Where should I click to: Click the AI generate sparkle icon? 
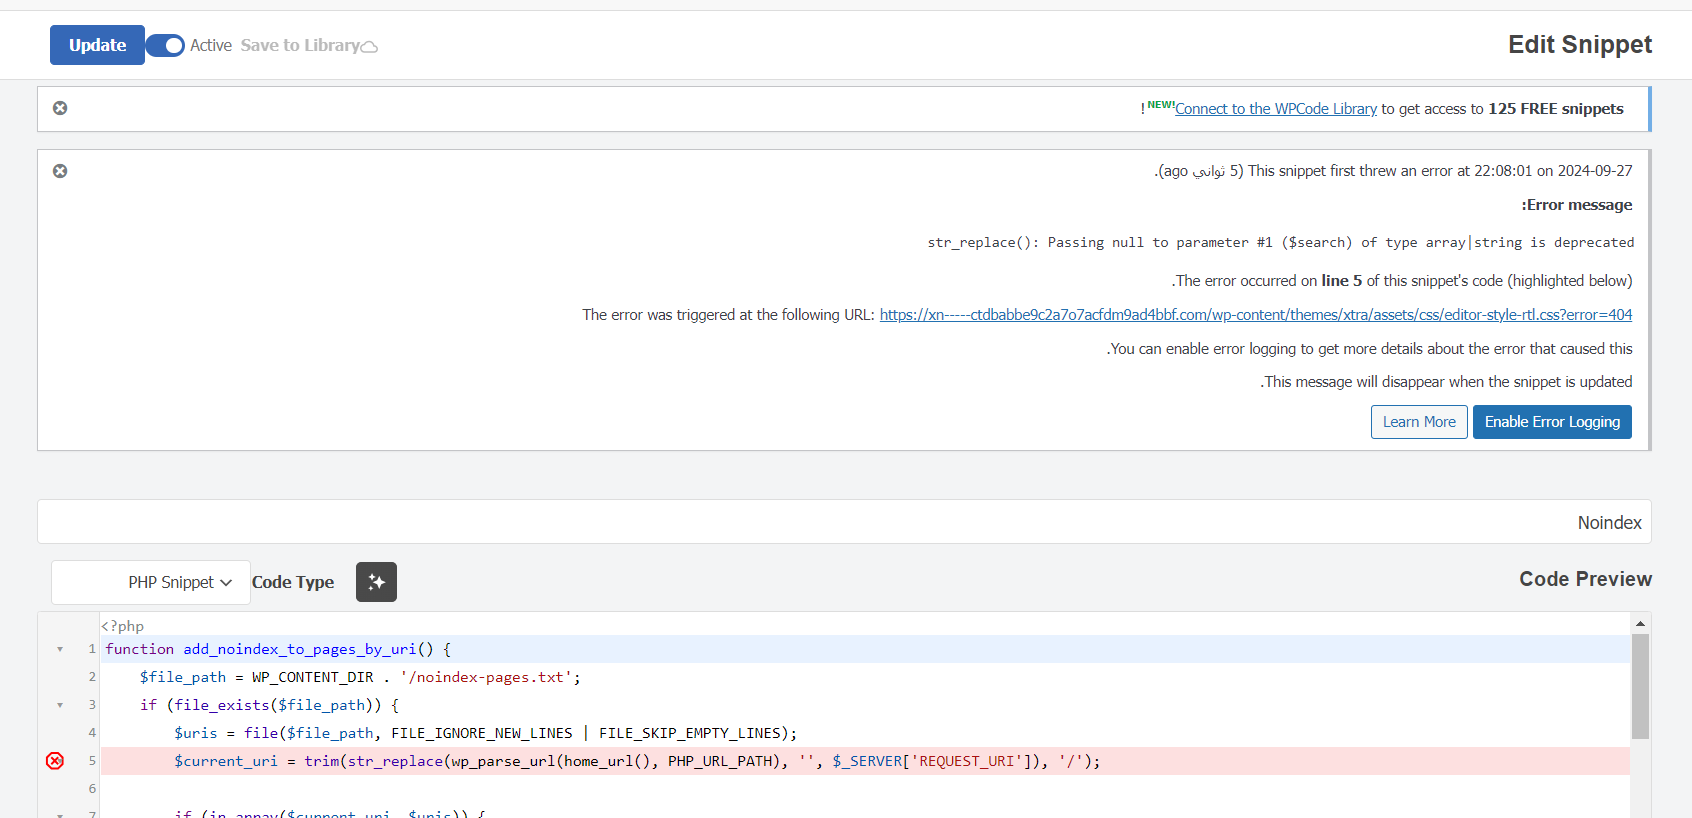(376, 582)
